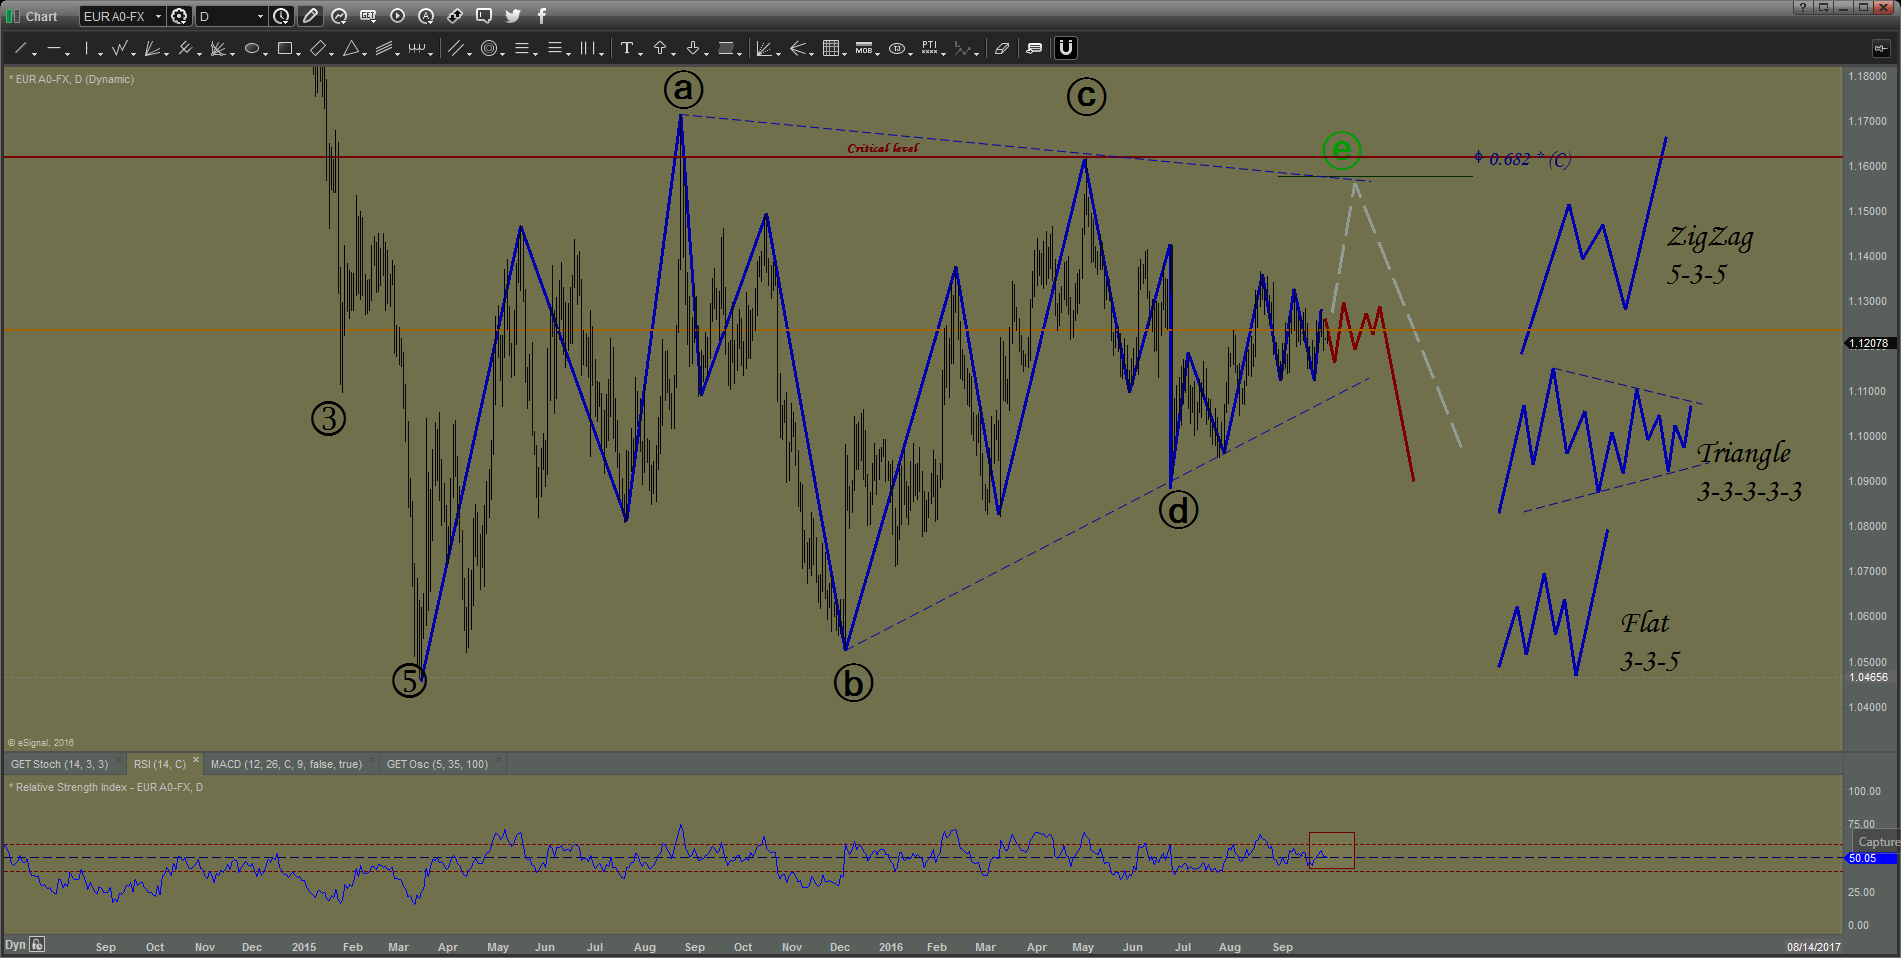Click the Capture button on right edge
Viewport: 1901px width, 958px height.
pyautogui.click(x=1877, y=842)
